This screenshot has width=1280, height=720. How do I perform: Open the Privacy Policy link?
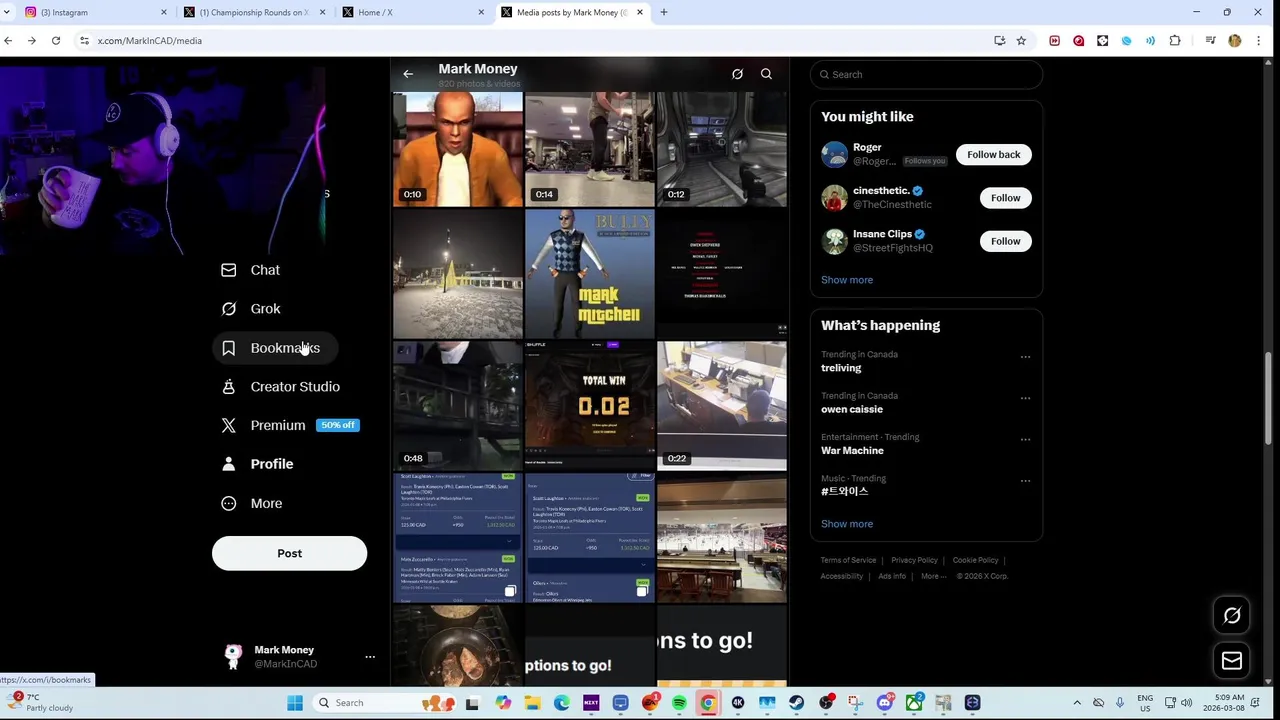coord(914,561)
